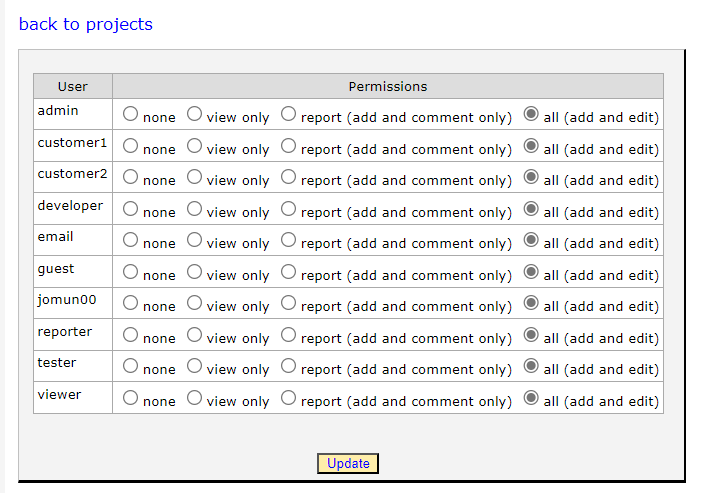Click the Permissions column header
The height and width of the screenshot is (498, 703).
[x=388, y=86]
